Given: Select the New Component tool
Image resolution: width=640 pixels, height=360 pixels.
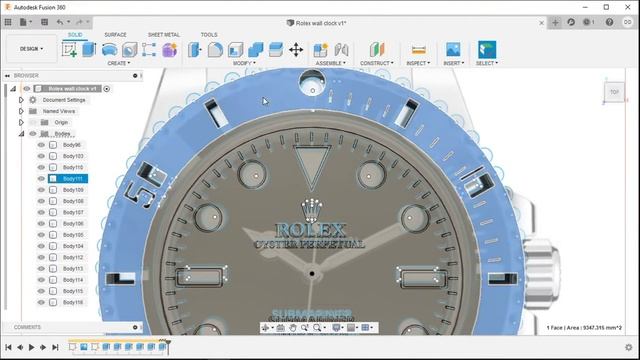Looking at the screenshot, I should [320, 50].
